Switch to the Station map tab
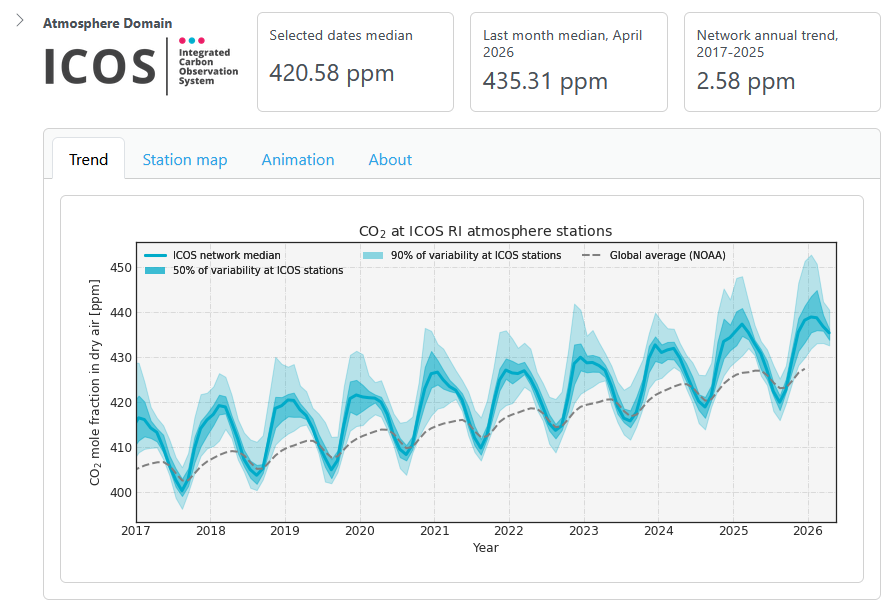Screen dimensions: 893x615 185,159
